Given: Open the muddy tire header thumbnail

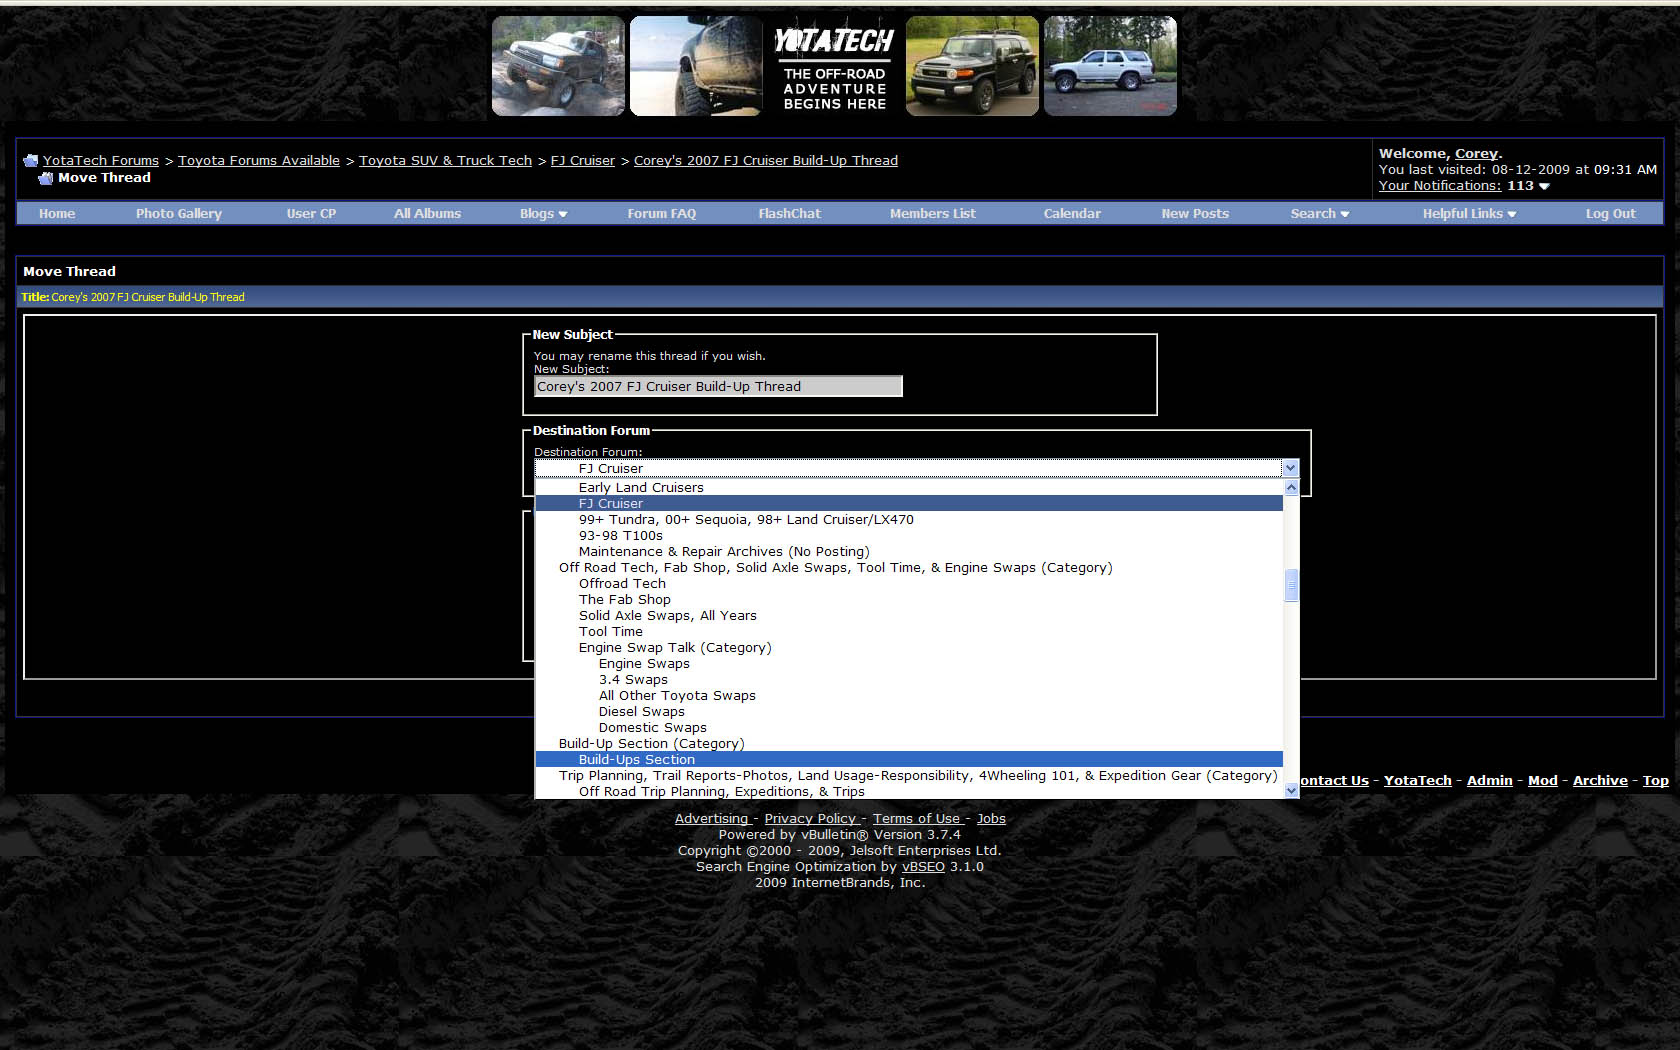Looking at the screenshot, I should 696,66.
